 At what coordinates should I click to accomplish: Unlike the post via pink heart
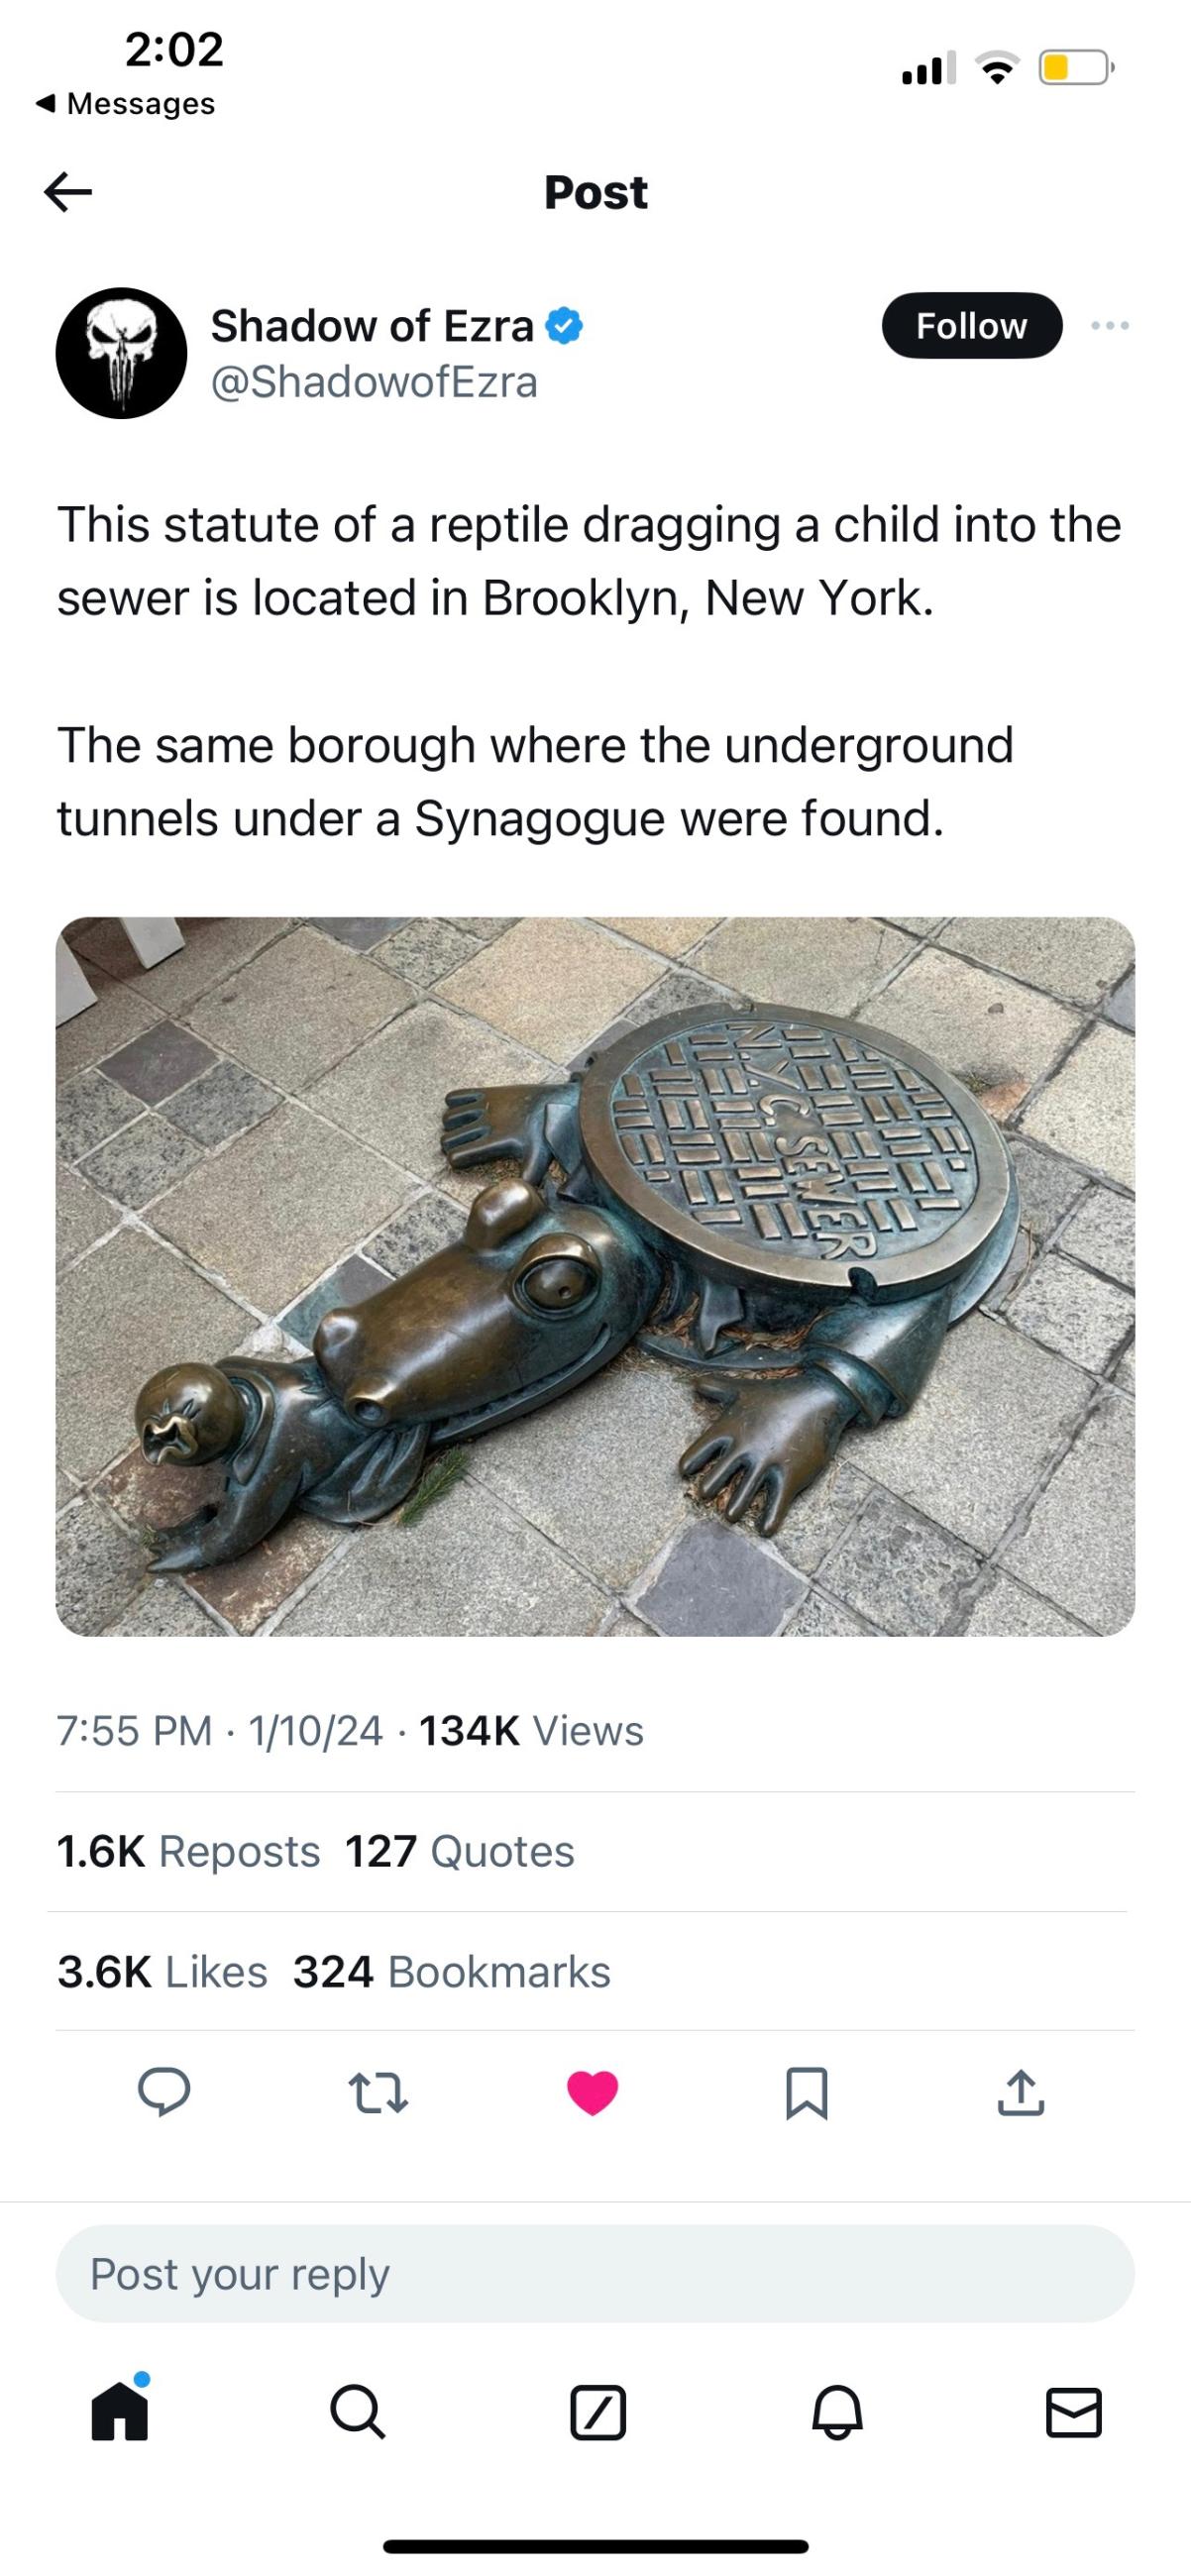coord(592,2092)
